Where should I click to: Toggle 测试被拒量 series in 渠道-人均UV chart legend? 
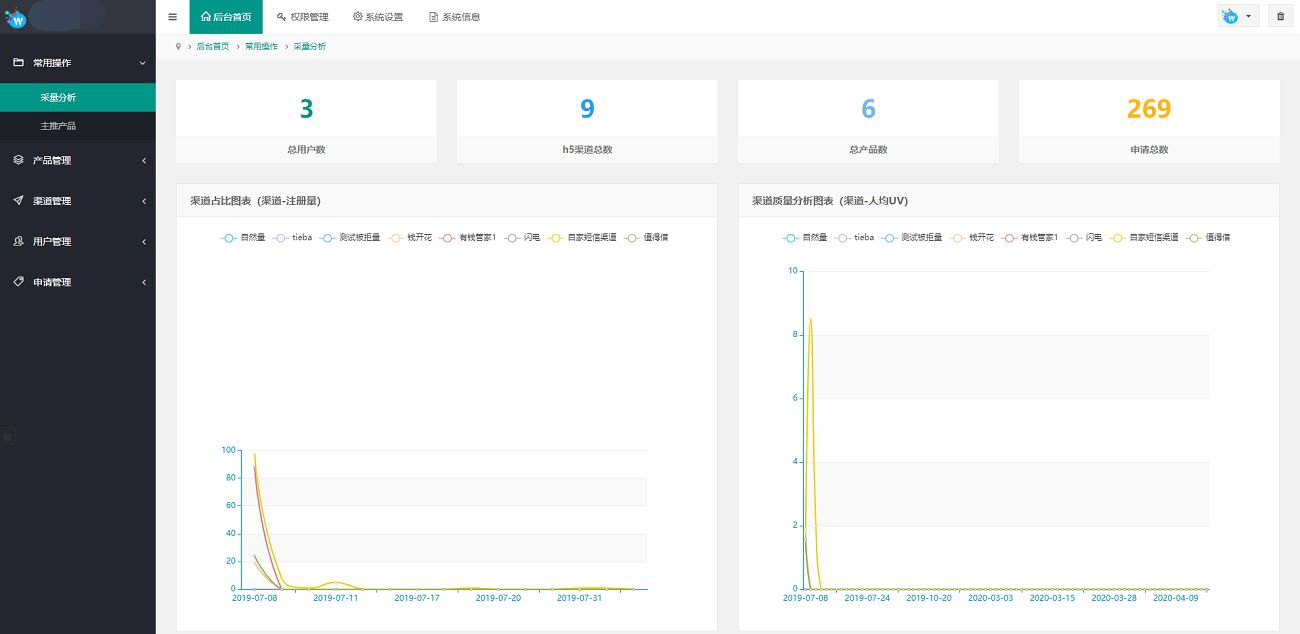[912, 238]
